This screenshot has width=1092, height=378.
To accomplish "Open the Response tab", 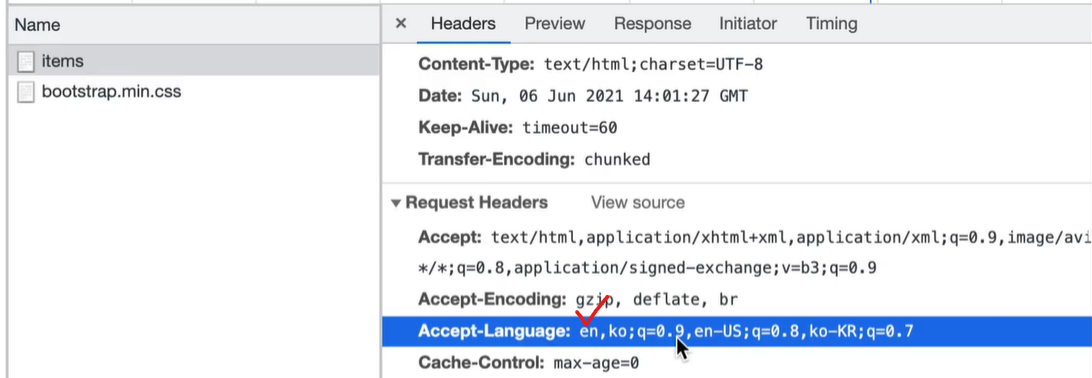I will click(653, 24).
